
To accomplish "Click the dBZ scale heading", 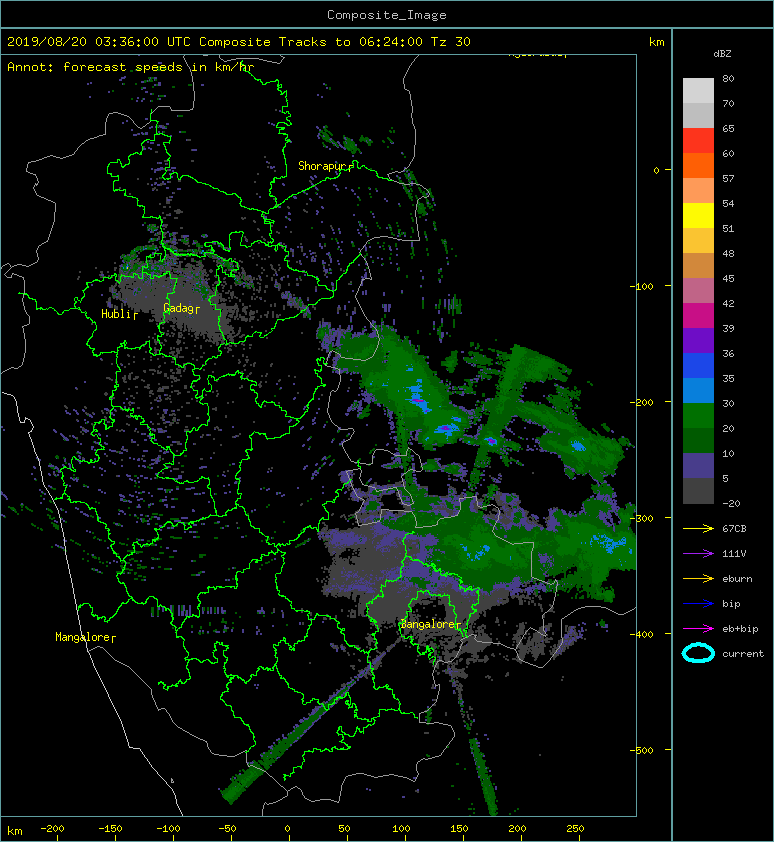I will point(722,54).
